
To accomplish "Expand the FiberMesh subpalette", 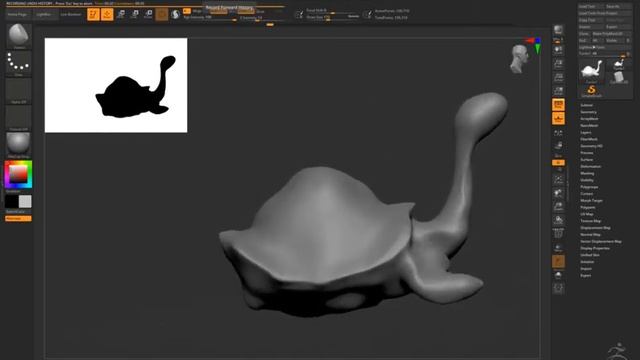I will pyautogui.click(x=589, y=139).
